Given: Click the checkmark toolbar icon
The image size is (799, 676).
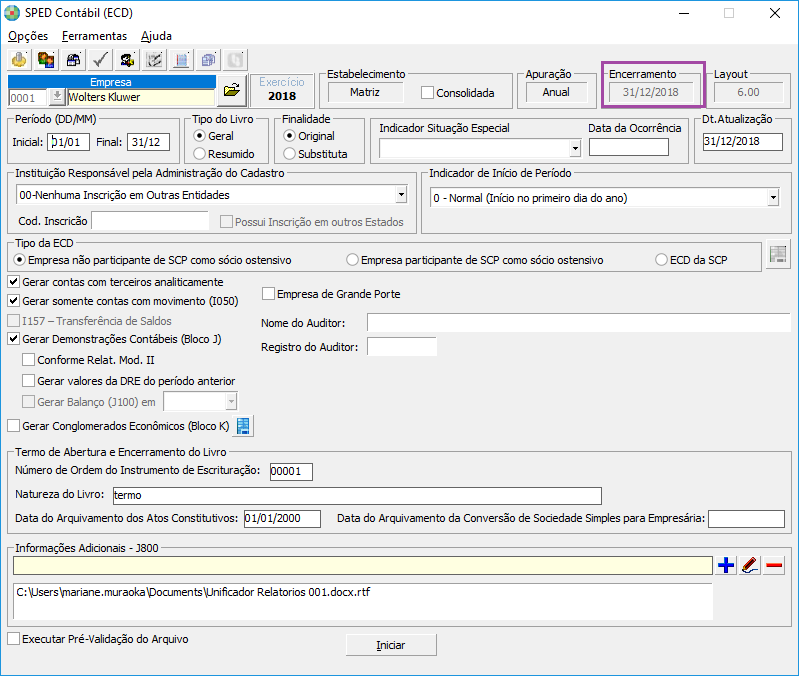Looking at the screenshot, I should click(100, 60).
